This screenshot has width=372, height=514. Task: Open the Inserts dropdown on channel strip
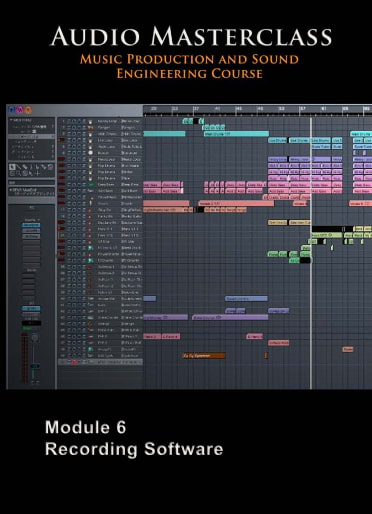click(x=31, y=220)
